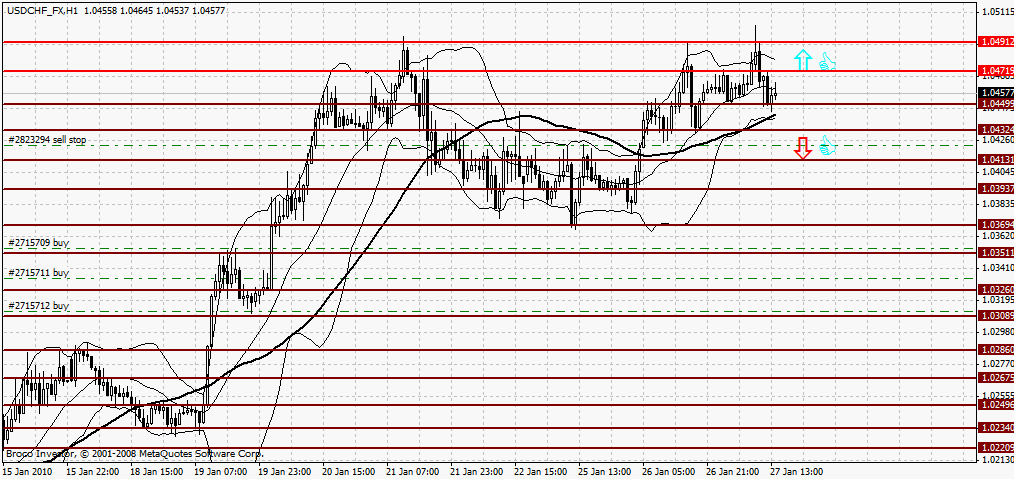Select the #2715709 buy order label
The height and width of the screenshot is (479, 1014).
pos(38,242)
